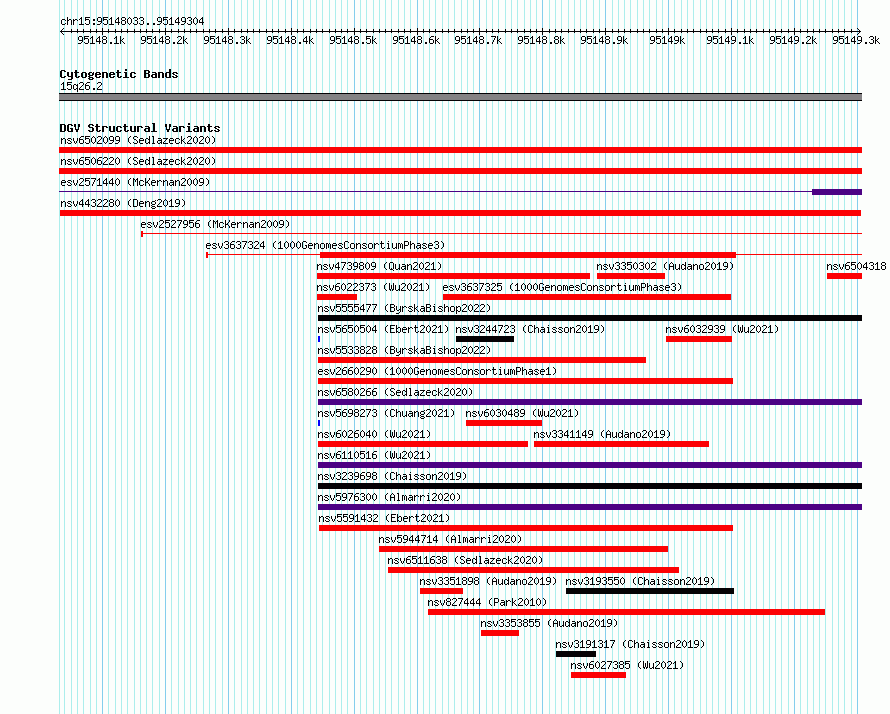Click the gray 15q26.2 cytogenetic band bar
Image resolution: width=890 pixels, height=714 pixels.
tap(460, 97)
